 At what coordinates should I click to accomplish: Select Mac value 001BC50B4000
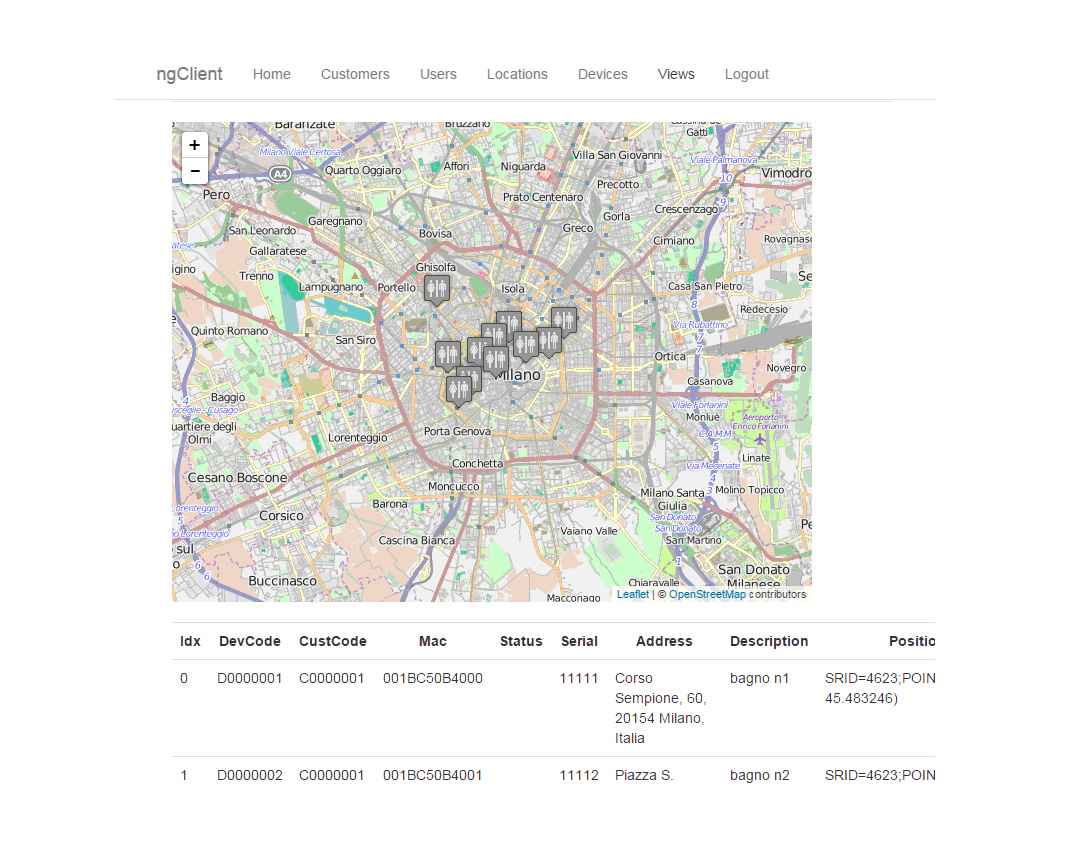433,678
